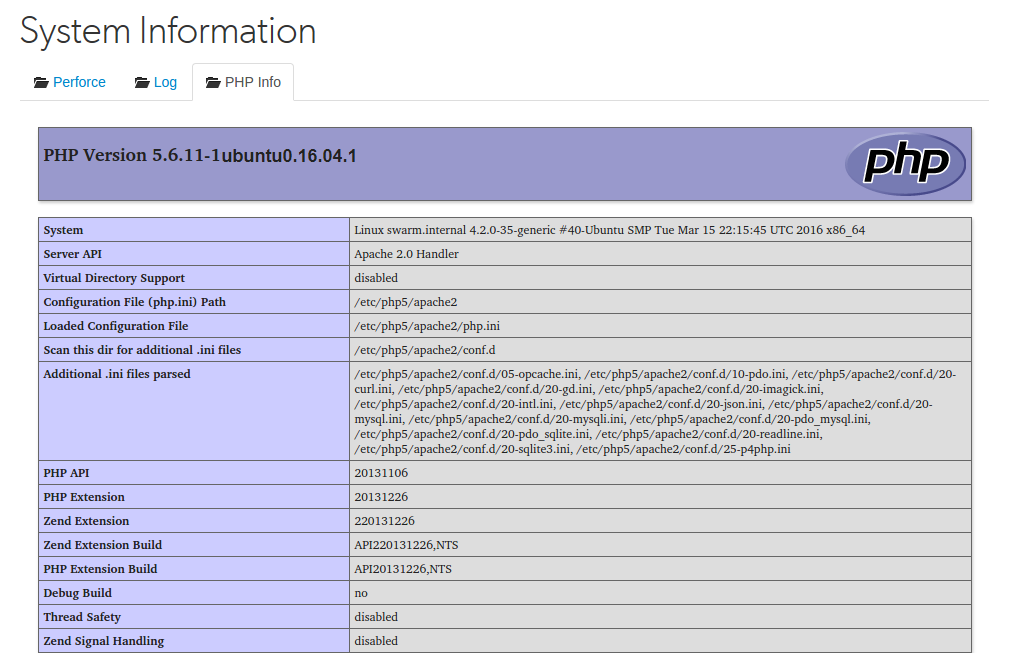Image resolution: width=1009 pixels, height=653 pixels.
Task: Switch to the Log tab
Action: click(x=156, y=82)
